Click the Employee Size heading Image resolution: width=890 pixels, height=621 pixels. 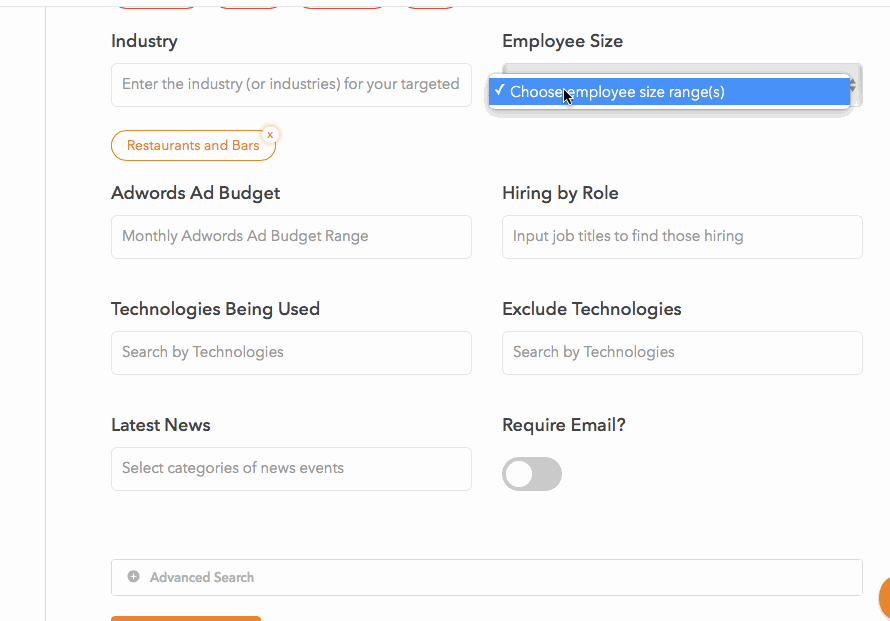pos(562,41)
